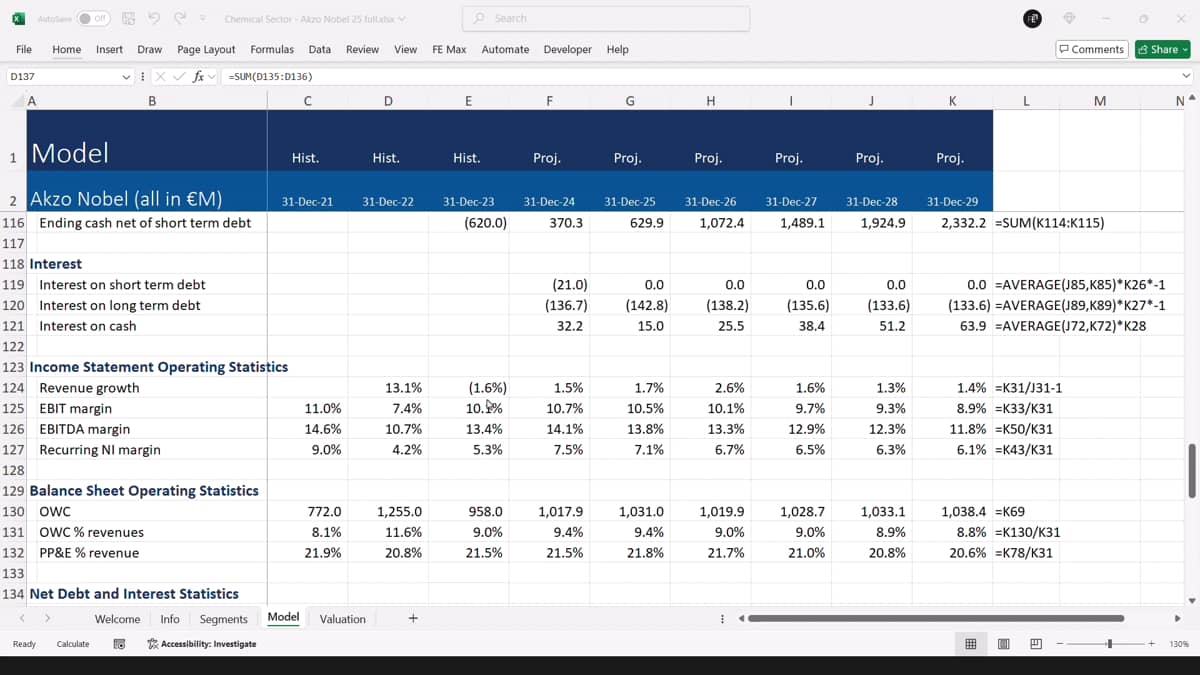
Task: Open the File menu
Action: [x=24, y=49]
